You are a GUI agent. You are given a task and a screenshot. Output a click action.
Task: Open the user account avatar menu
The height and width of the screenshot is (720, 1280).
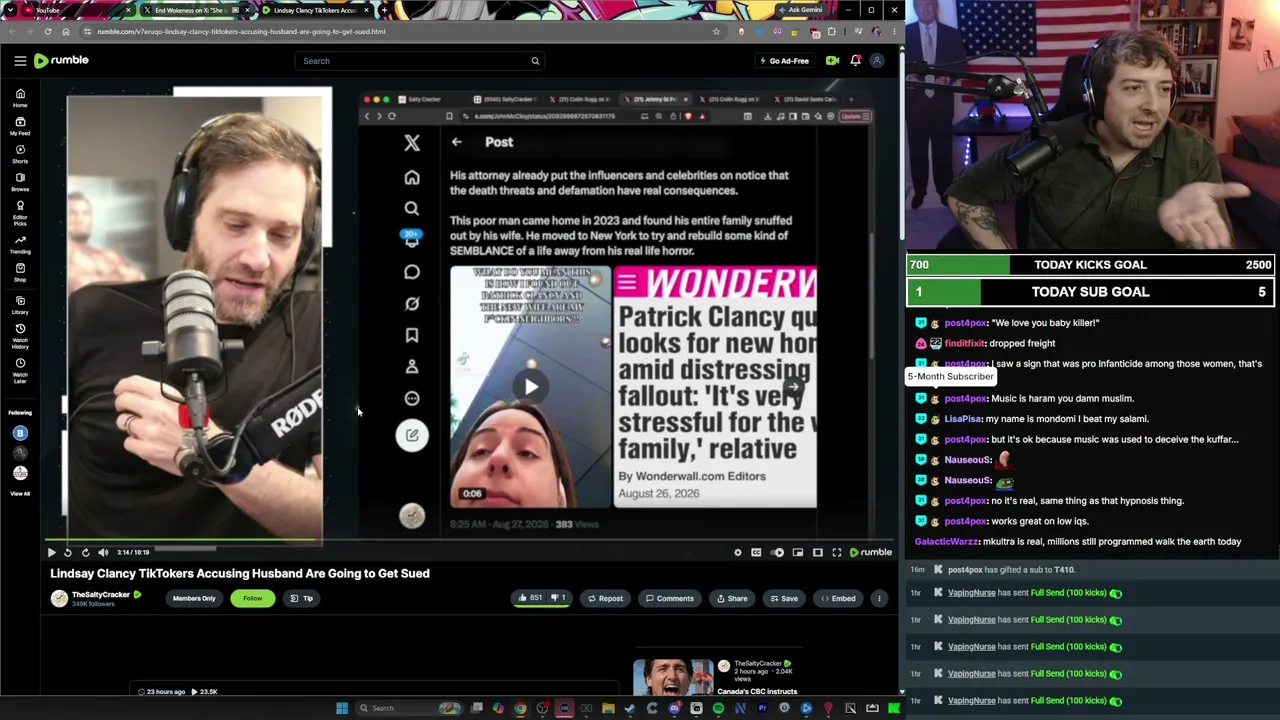coord(877,61)
